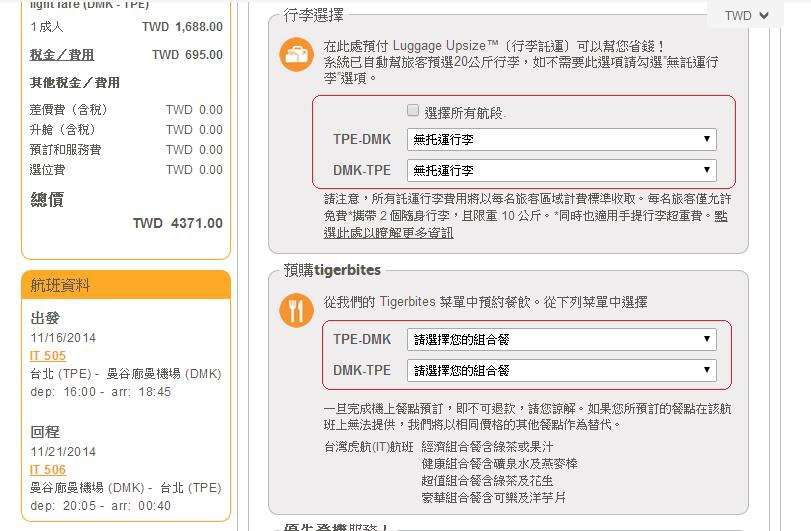Click the dep: 16:00 - arr: 18:45 text

pos(100,392)
